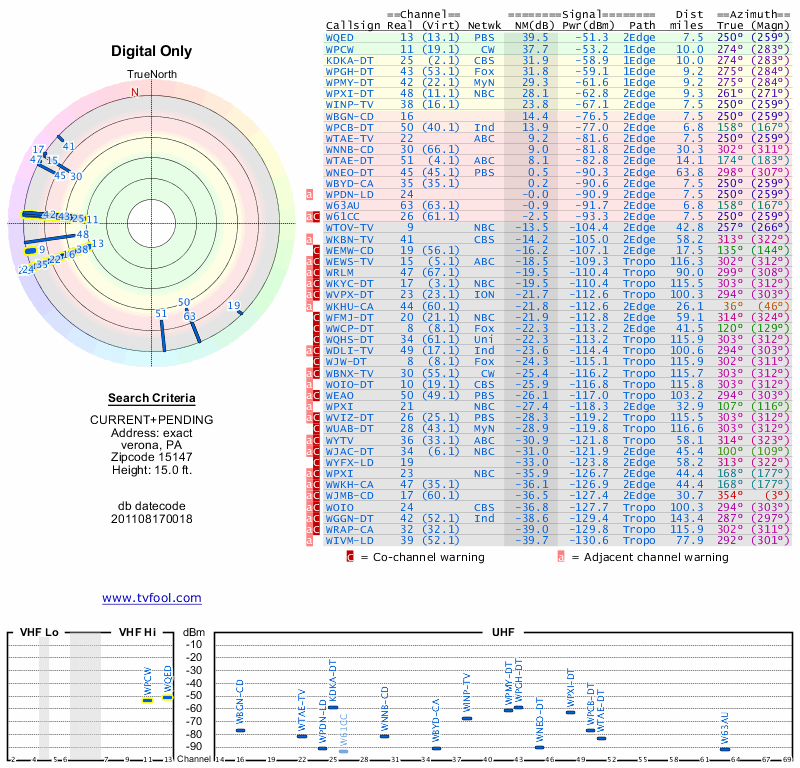
Task: Select the WKBN-TV table row callsign
Action: tap(349, 239)
